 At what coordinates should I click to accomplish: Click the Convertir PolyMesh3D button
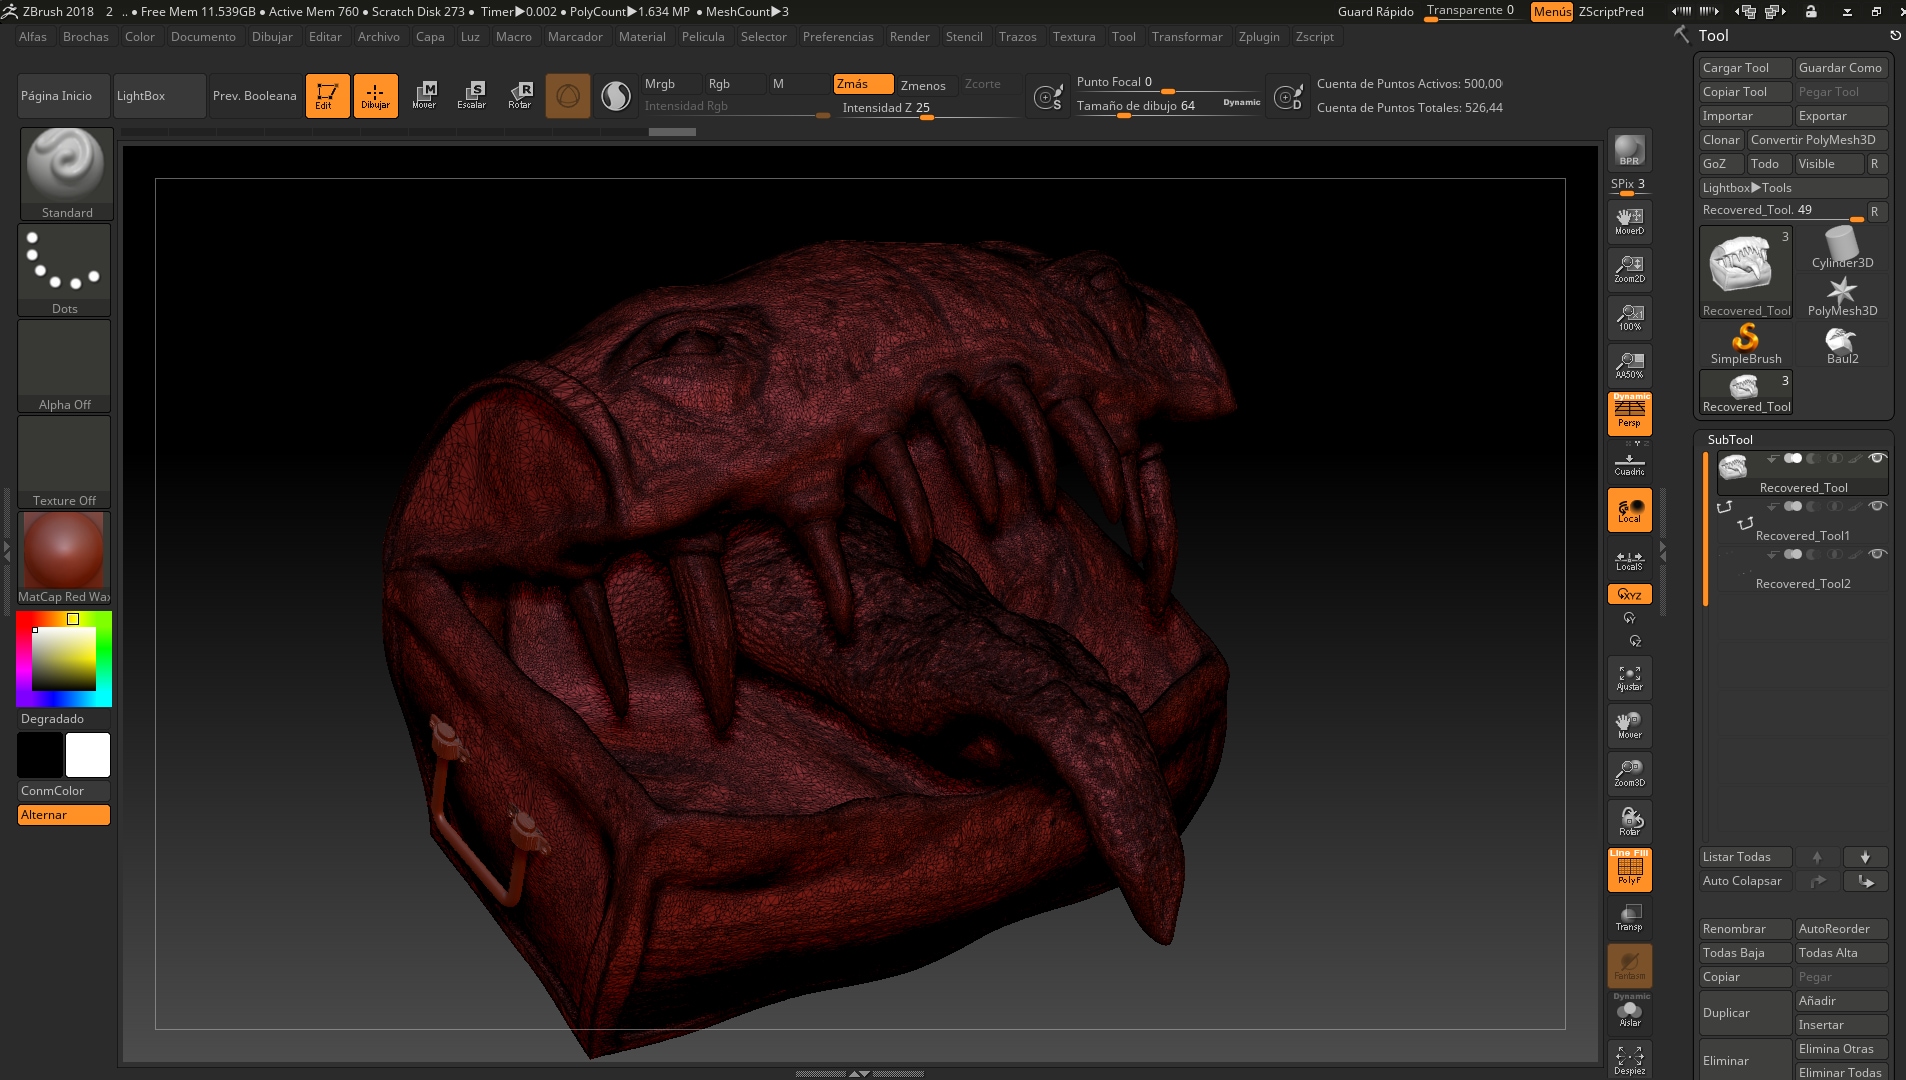[1817, 140]
